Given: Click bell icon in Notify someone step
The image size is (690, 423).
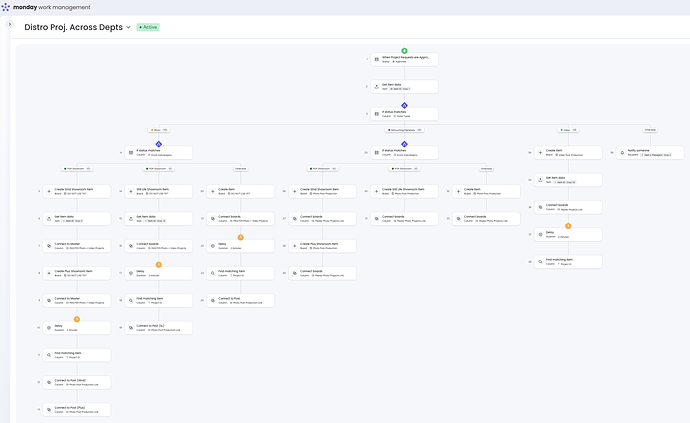Looking at the screenshot, I should pyautogui.click(x=622, y=153).
